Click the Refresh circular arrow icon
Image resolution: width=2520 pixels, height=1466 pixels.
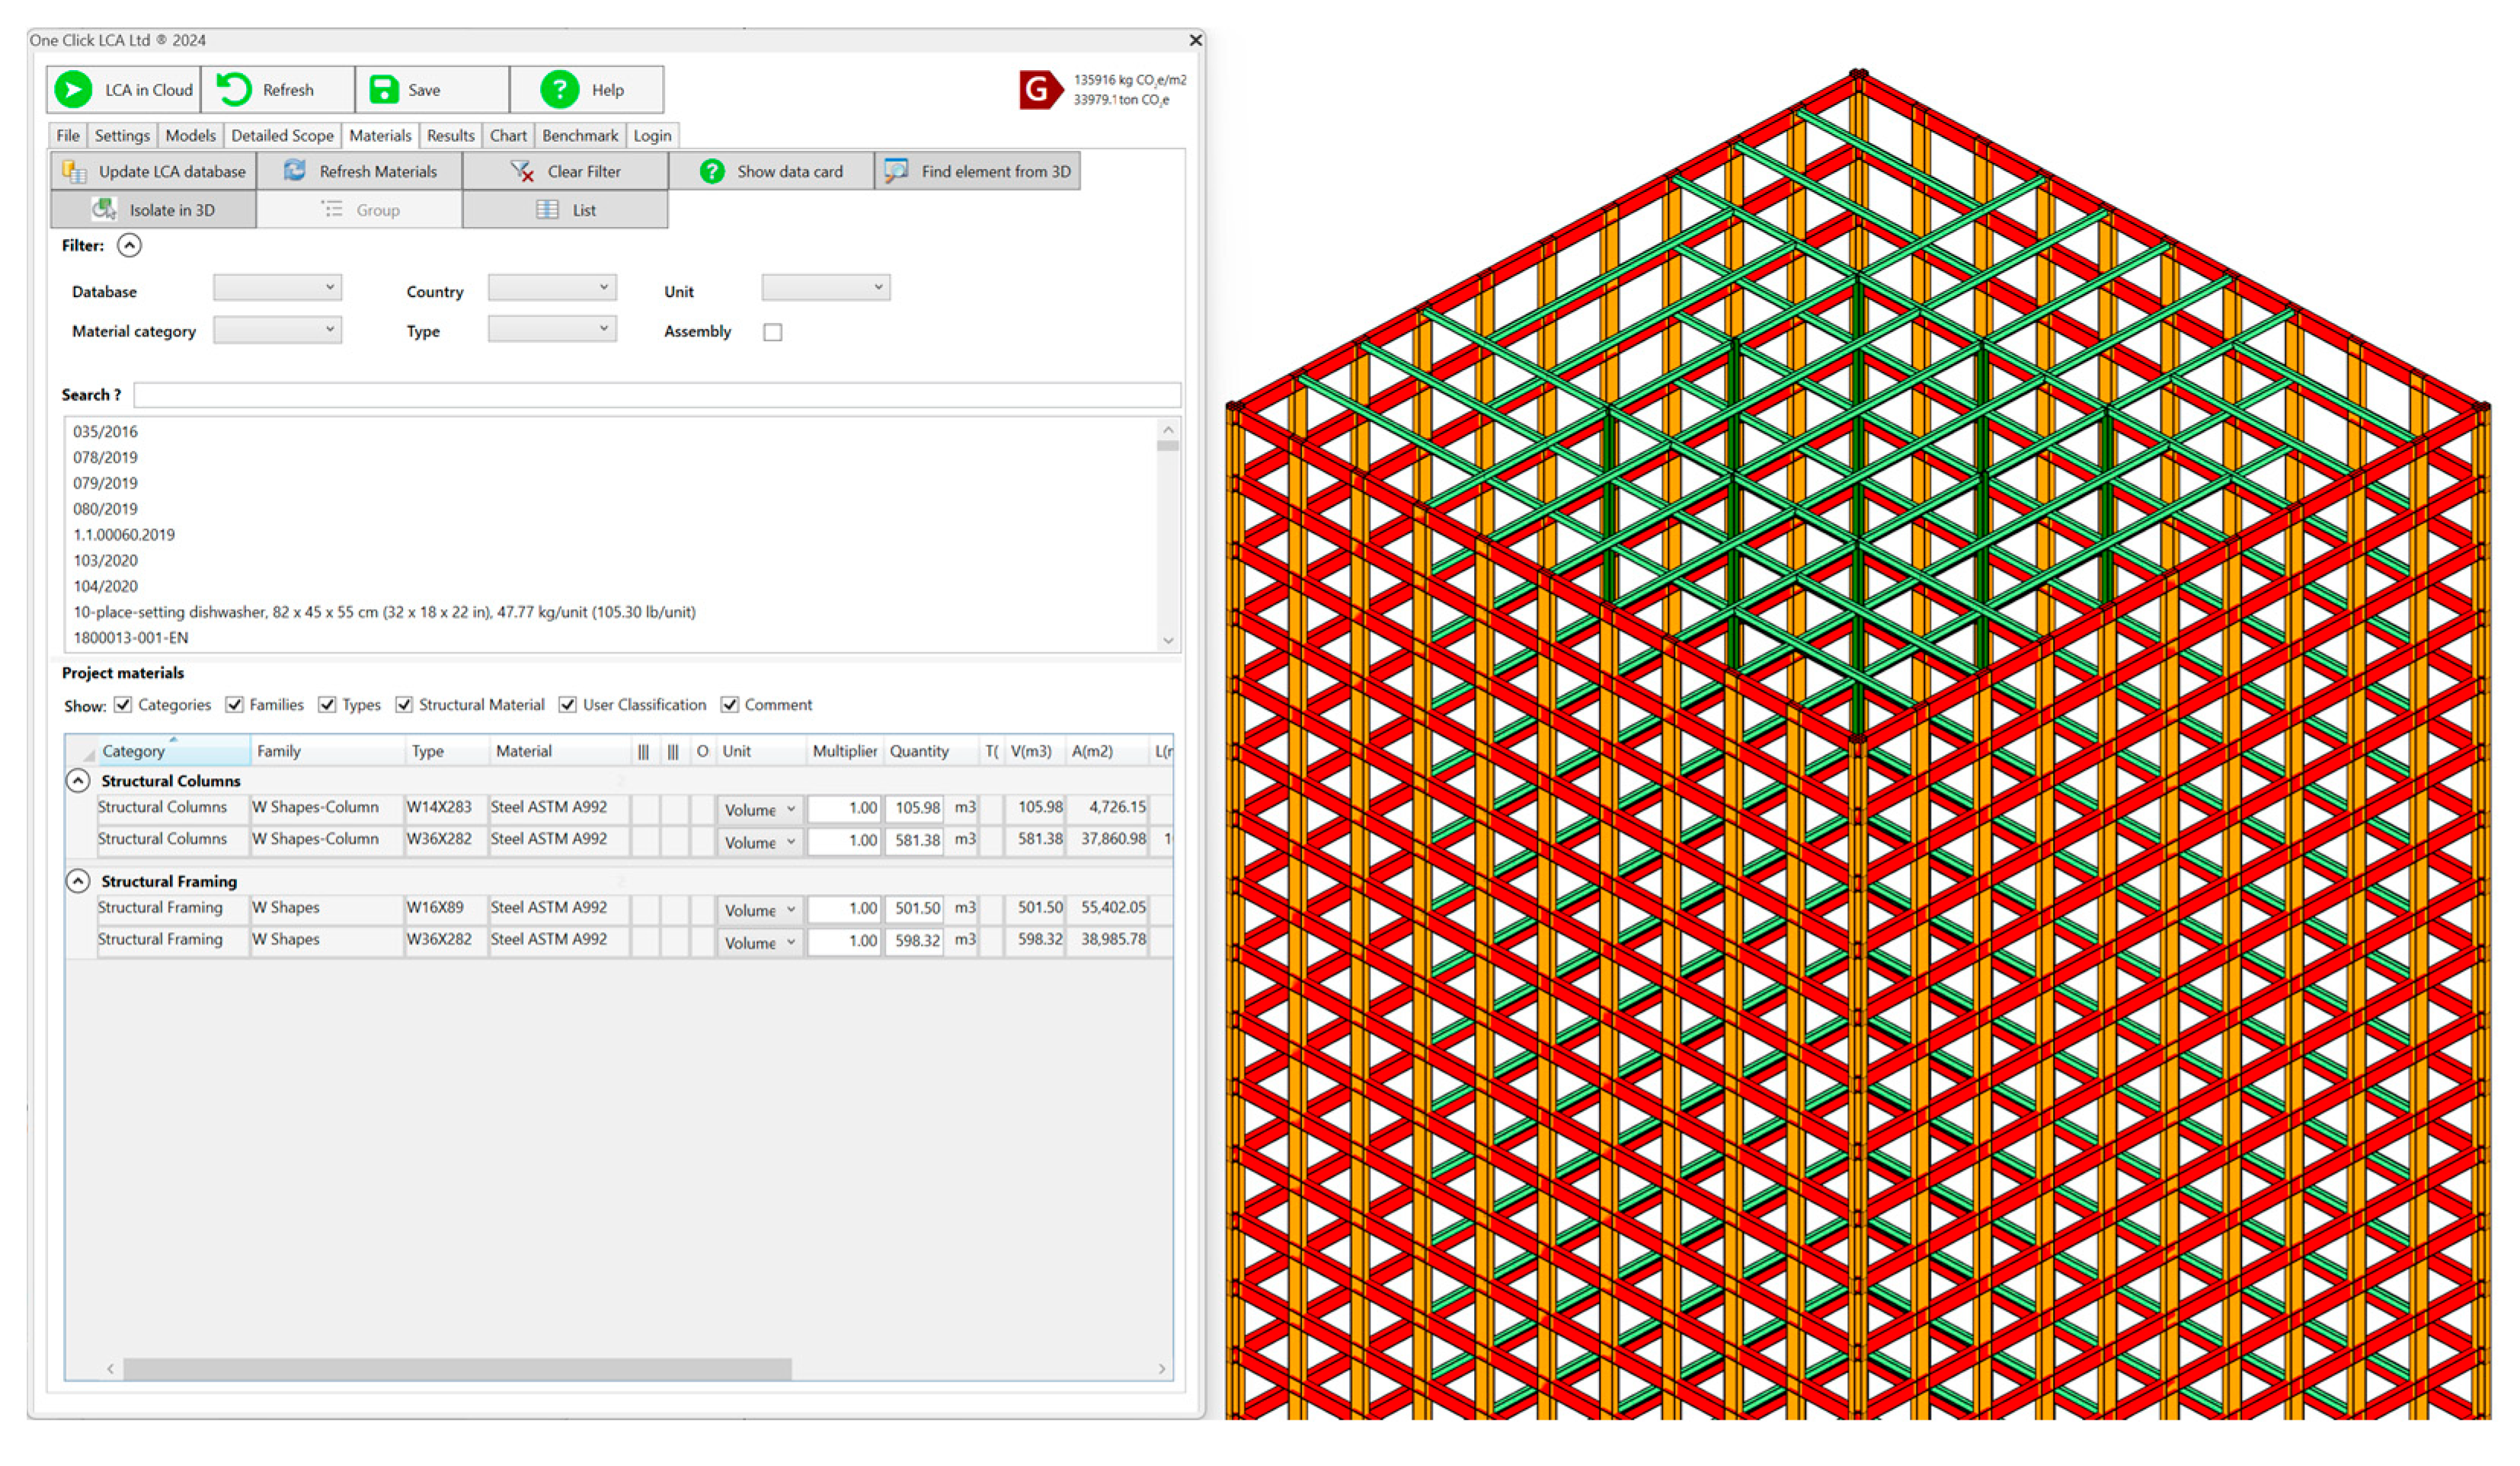tap(234, 90)
